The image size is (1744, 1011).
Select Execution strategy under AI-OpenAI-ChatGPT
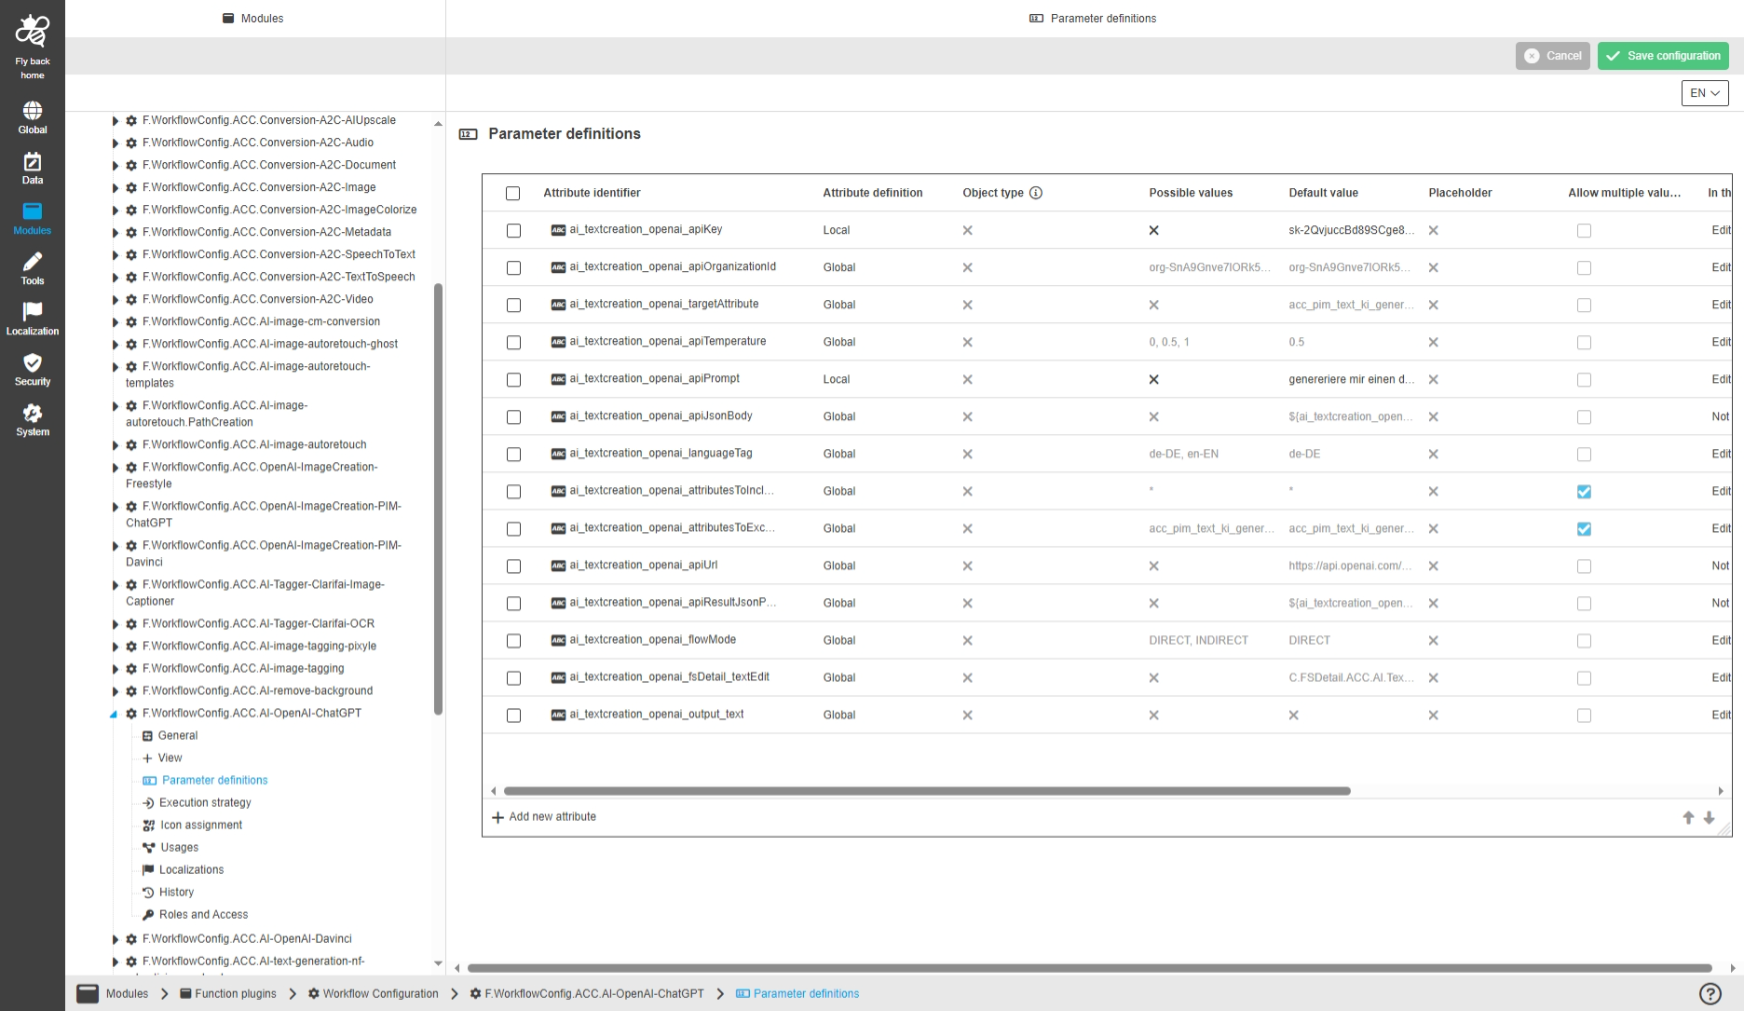pyautogui.click(x=206, y=802)
